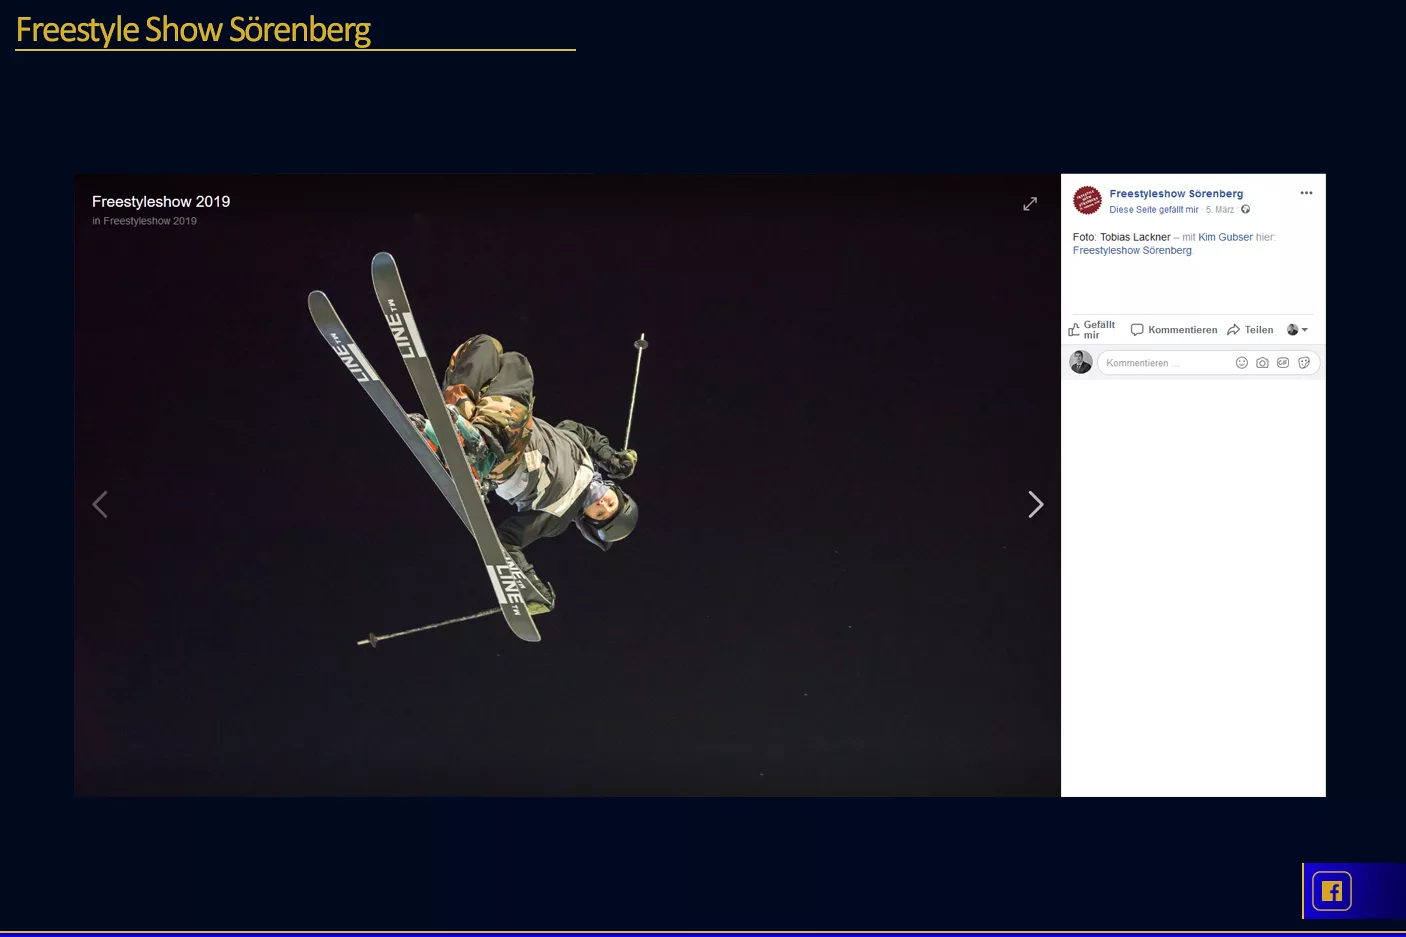Image resolution: width=1406 pixels, height=937 pixels.
Task: Insert an emoji in the comment
Action: 1242,363
